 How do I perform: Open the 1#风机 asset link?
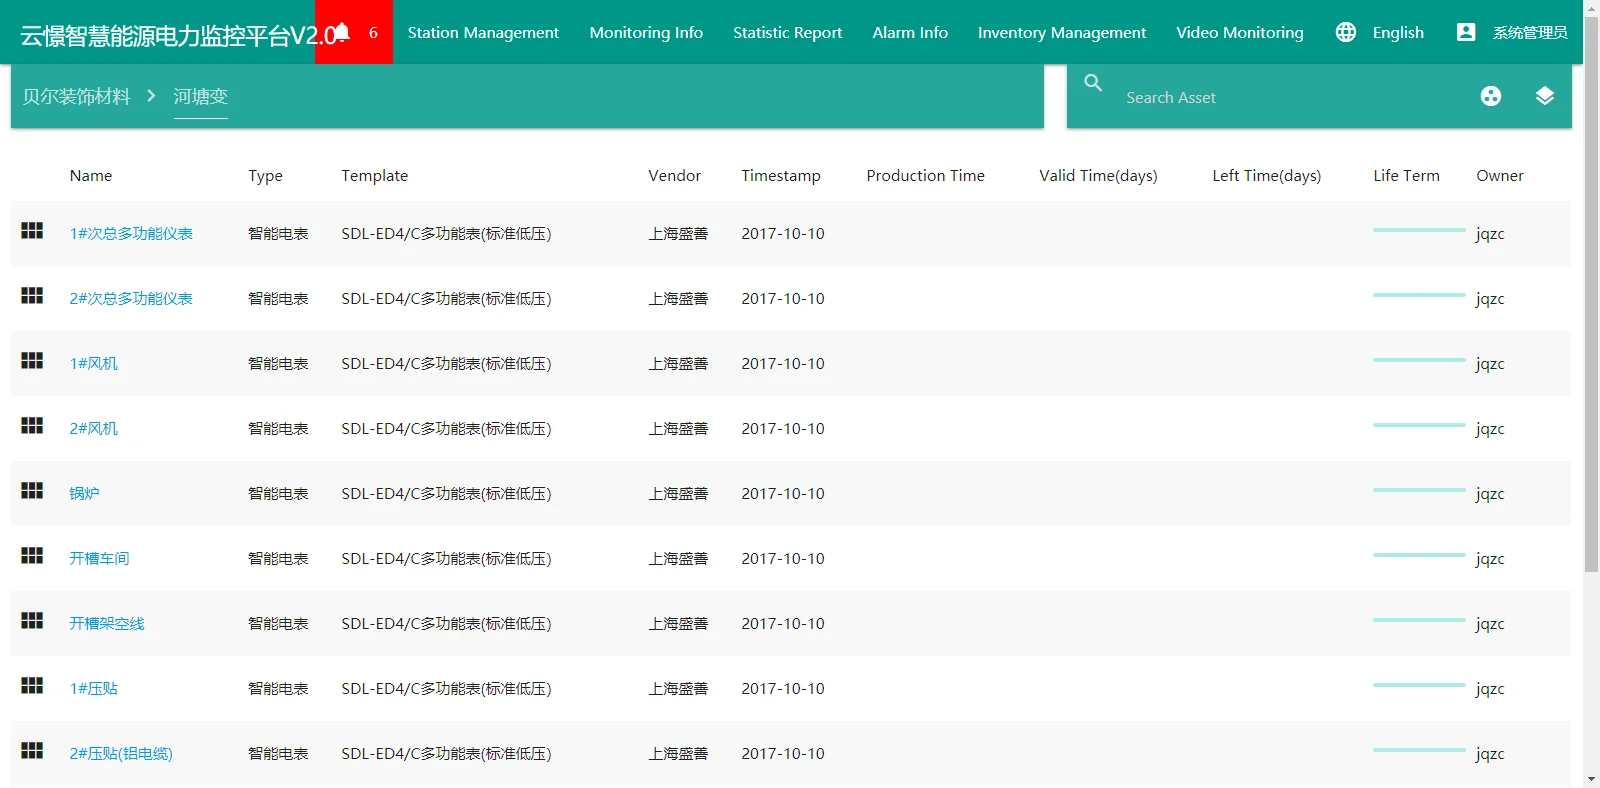[x=94, y=364]
